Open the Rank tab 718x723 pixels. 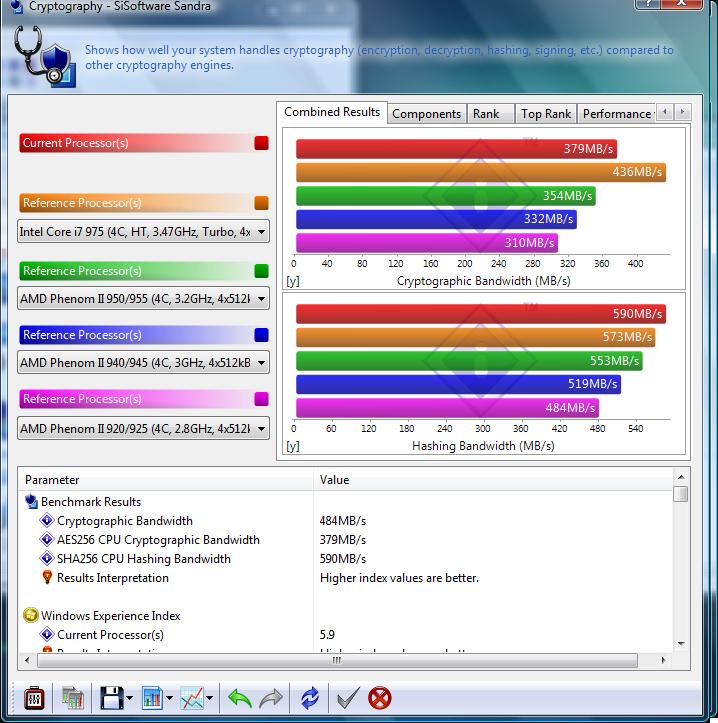click(x=490, y=114)
